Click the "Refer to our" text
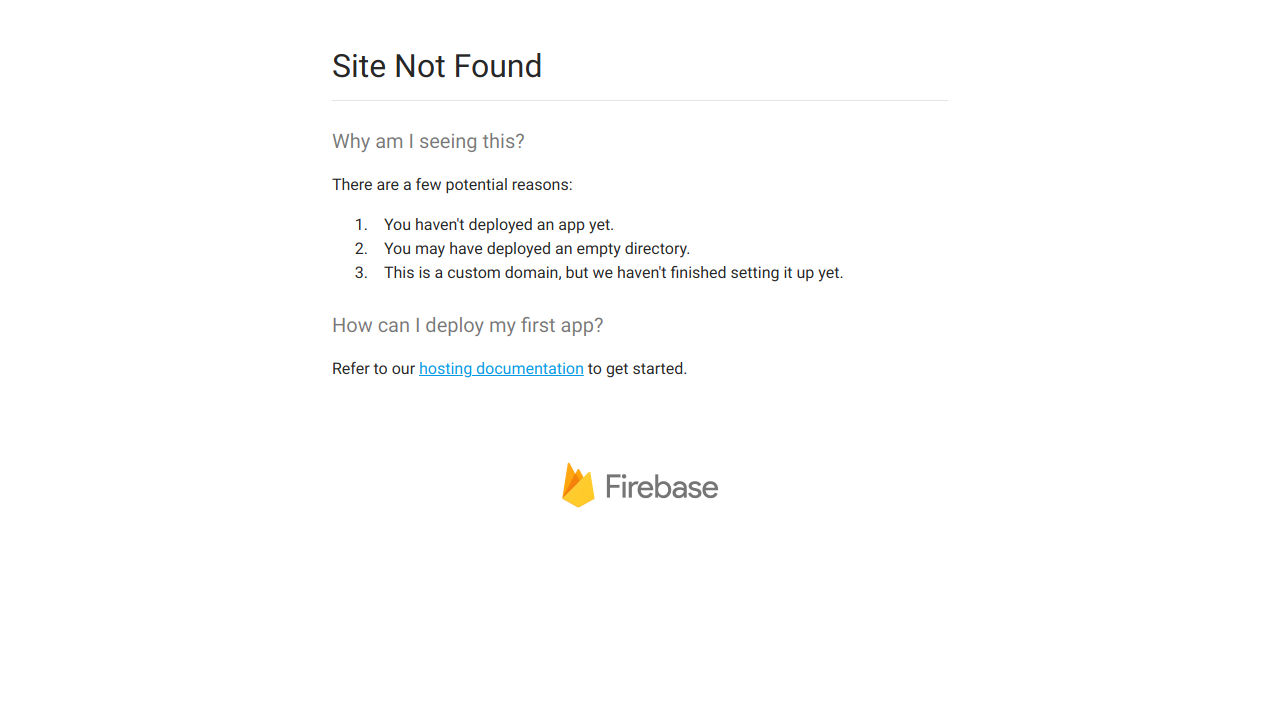This screenshot has width=1280, height=720. tap(373, 369)
